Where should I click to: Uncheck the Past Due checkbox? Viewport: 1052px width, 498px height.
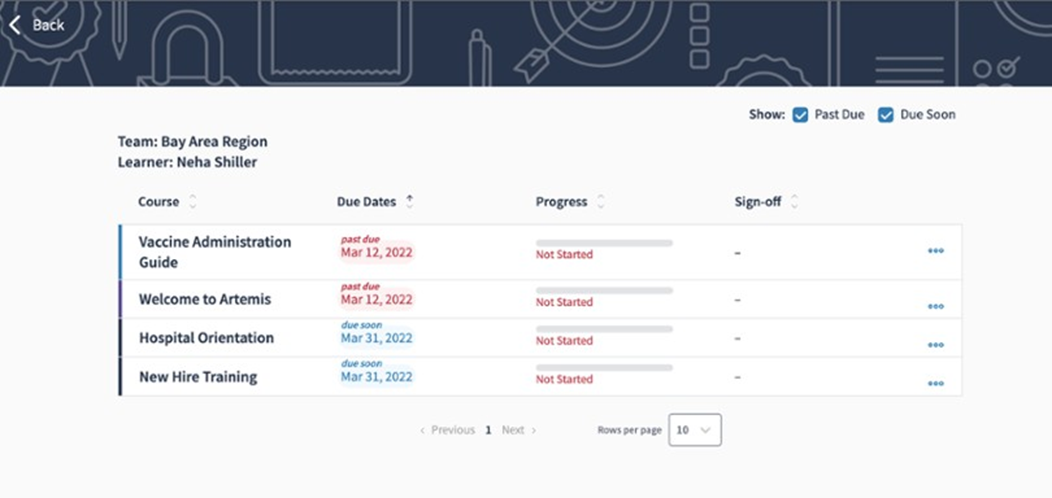[x=800, y=115]
